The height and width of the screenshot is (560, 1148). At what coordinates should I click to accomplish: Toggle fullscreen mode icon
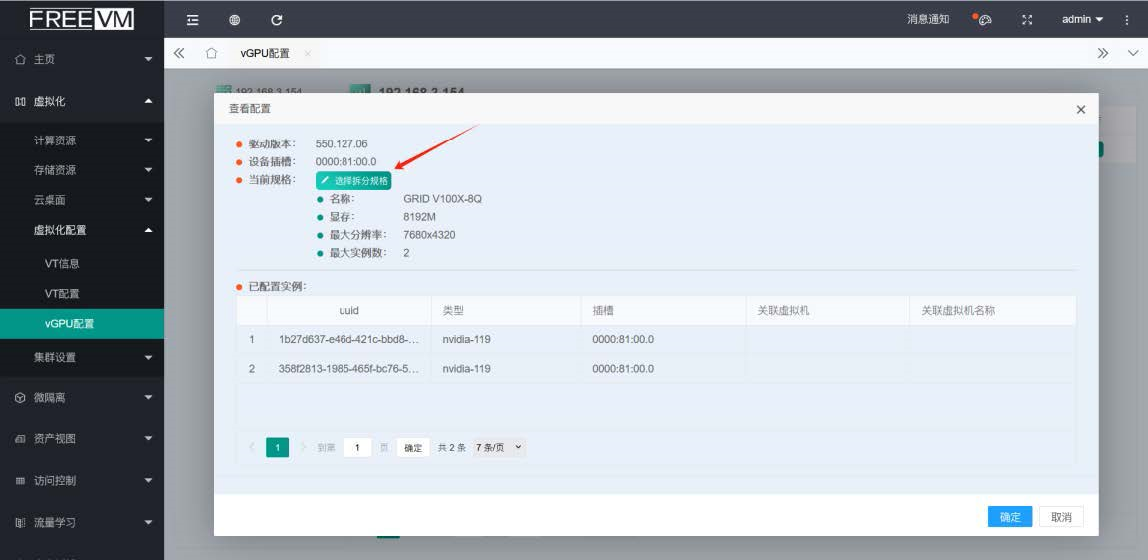[x=1027, y=20]
